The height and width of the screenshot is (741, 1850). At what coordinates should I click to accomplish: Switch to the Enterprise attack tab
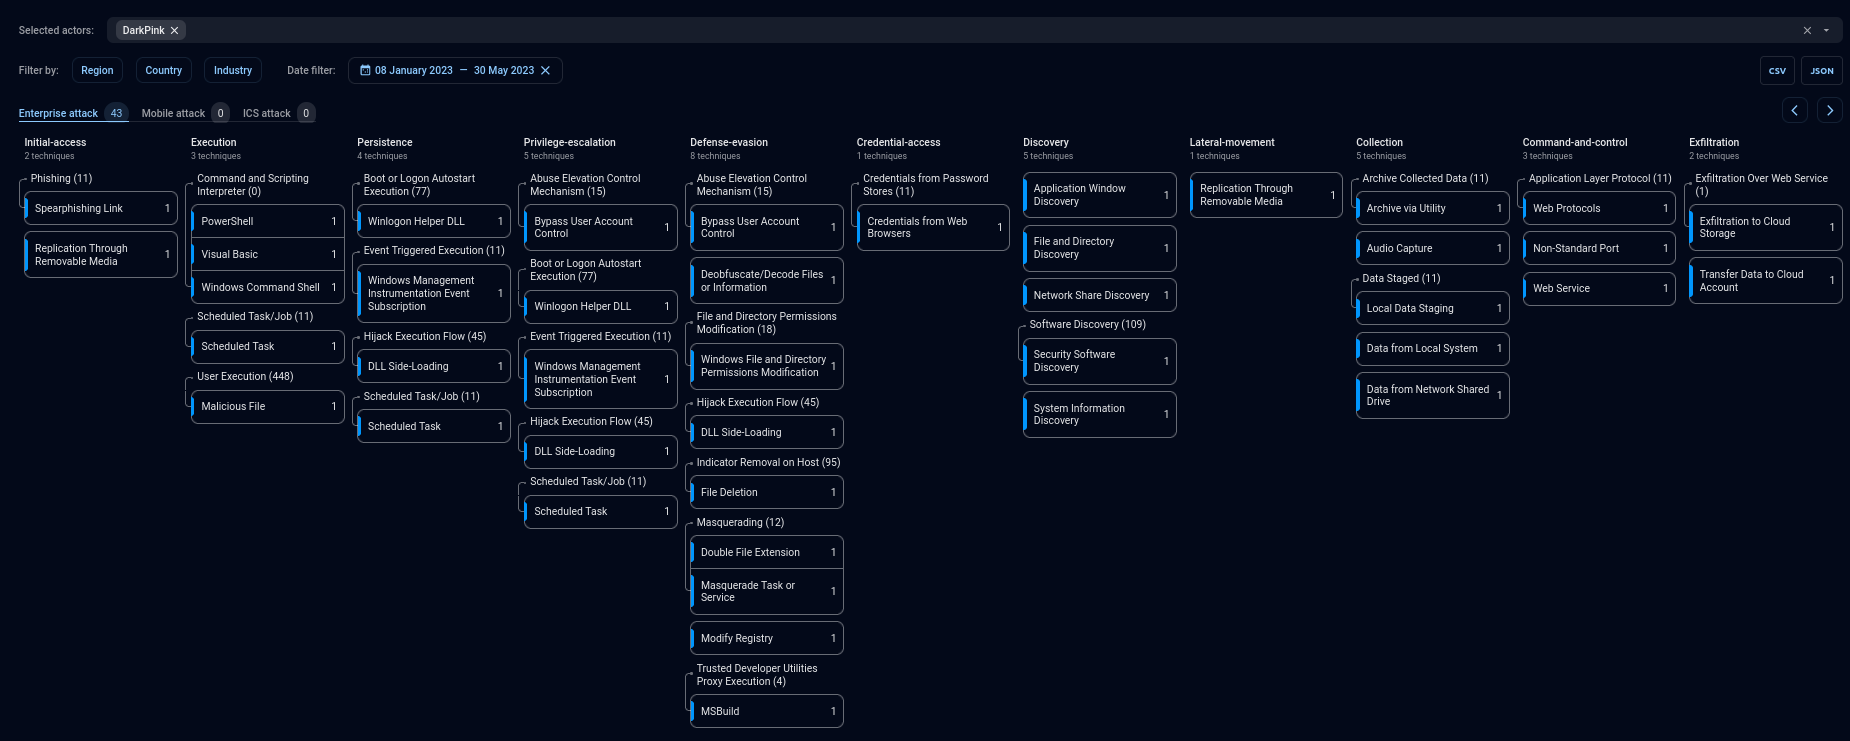[x=73, y=113]
